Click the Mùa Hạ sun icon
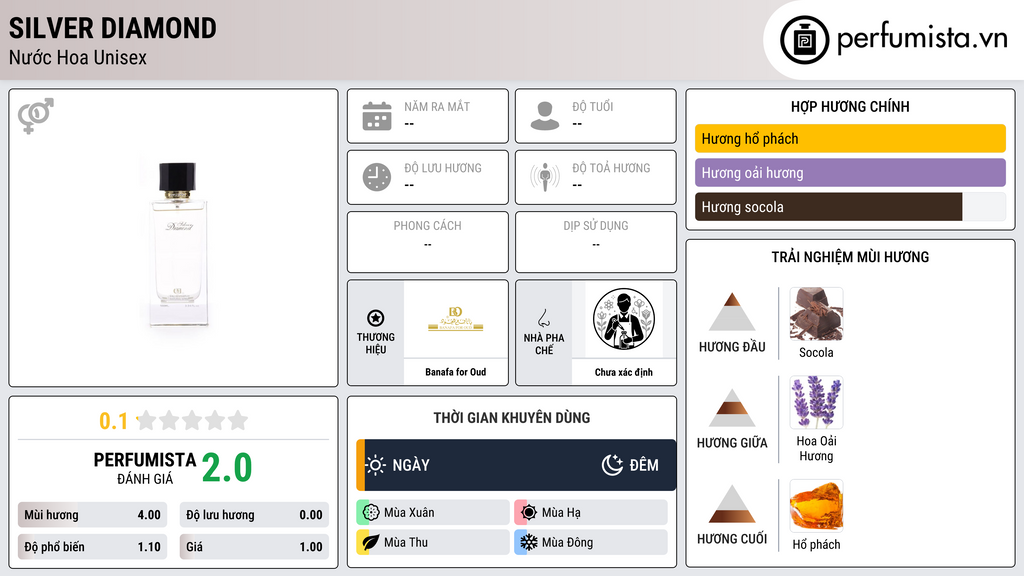This screenshot has height=576, width=1024. click(x=529, y=513)
